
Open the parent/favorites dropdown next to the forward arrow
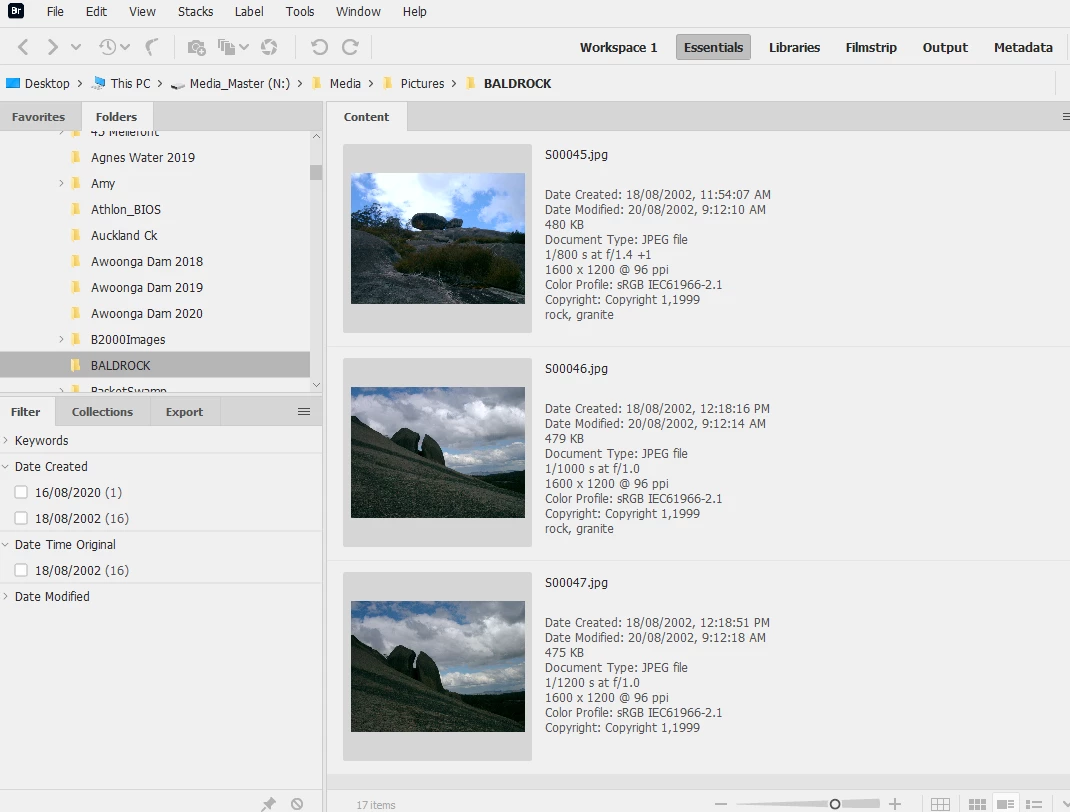point(76,47)
